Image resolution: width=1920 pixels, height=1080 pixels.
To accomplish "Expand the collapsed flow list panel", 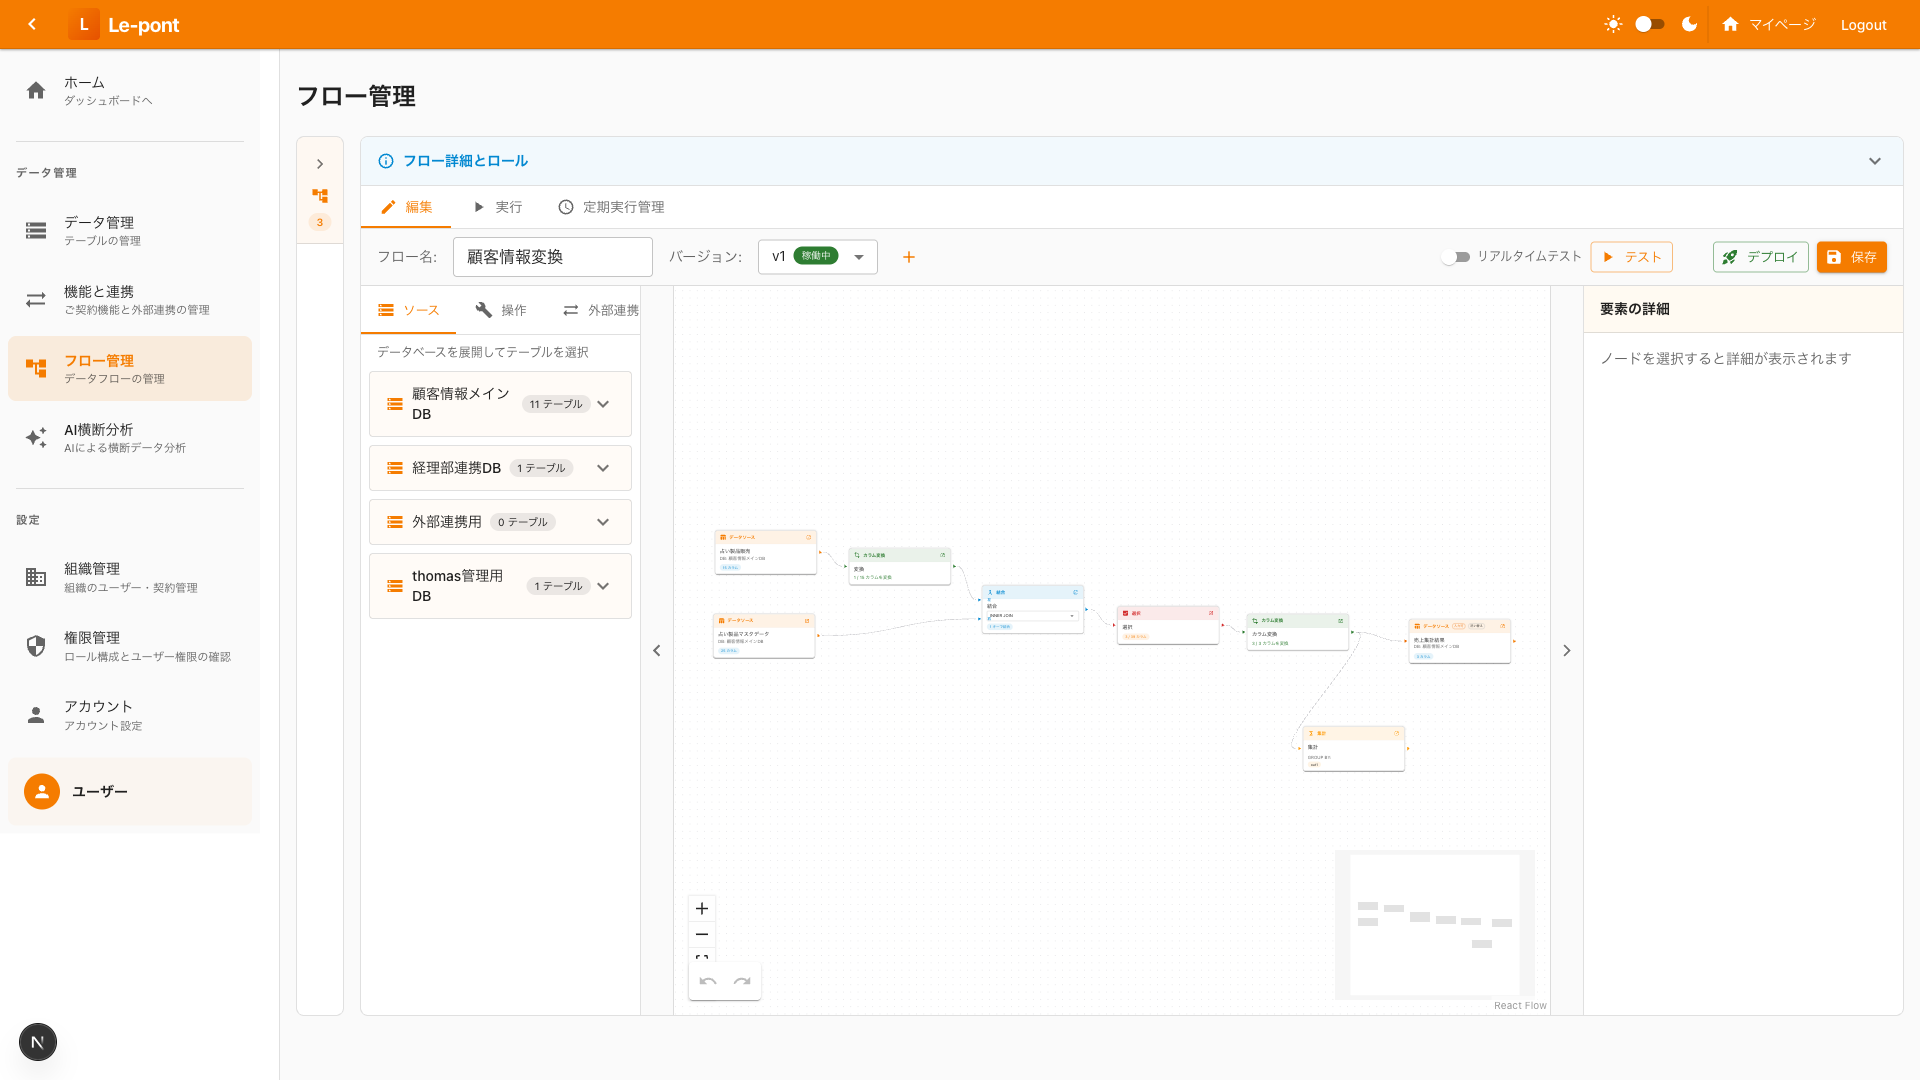I will click(320, 164).
